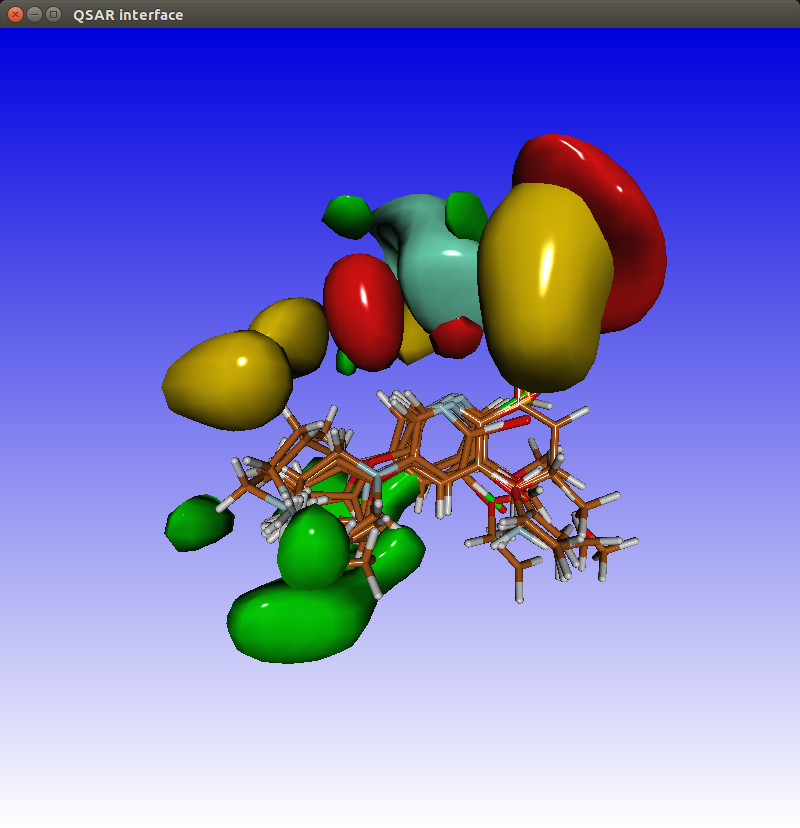This screenshot has height=828, width=800.
Task: Pick the small red blob beneath the teal surface
Action: (458, 340)
